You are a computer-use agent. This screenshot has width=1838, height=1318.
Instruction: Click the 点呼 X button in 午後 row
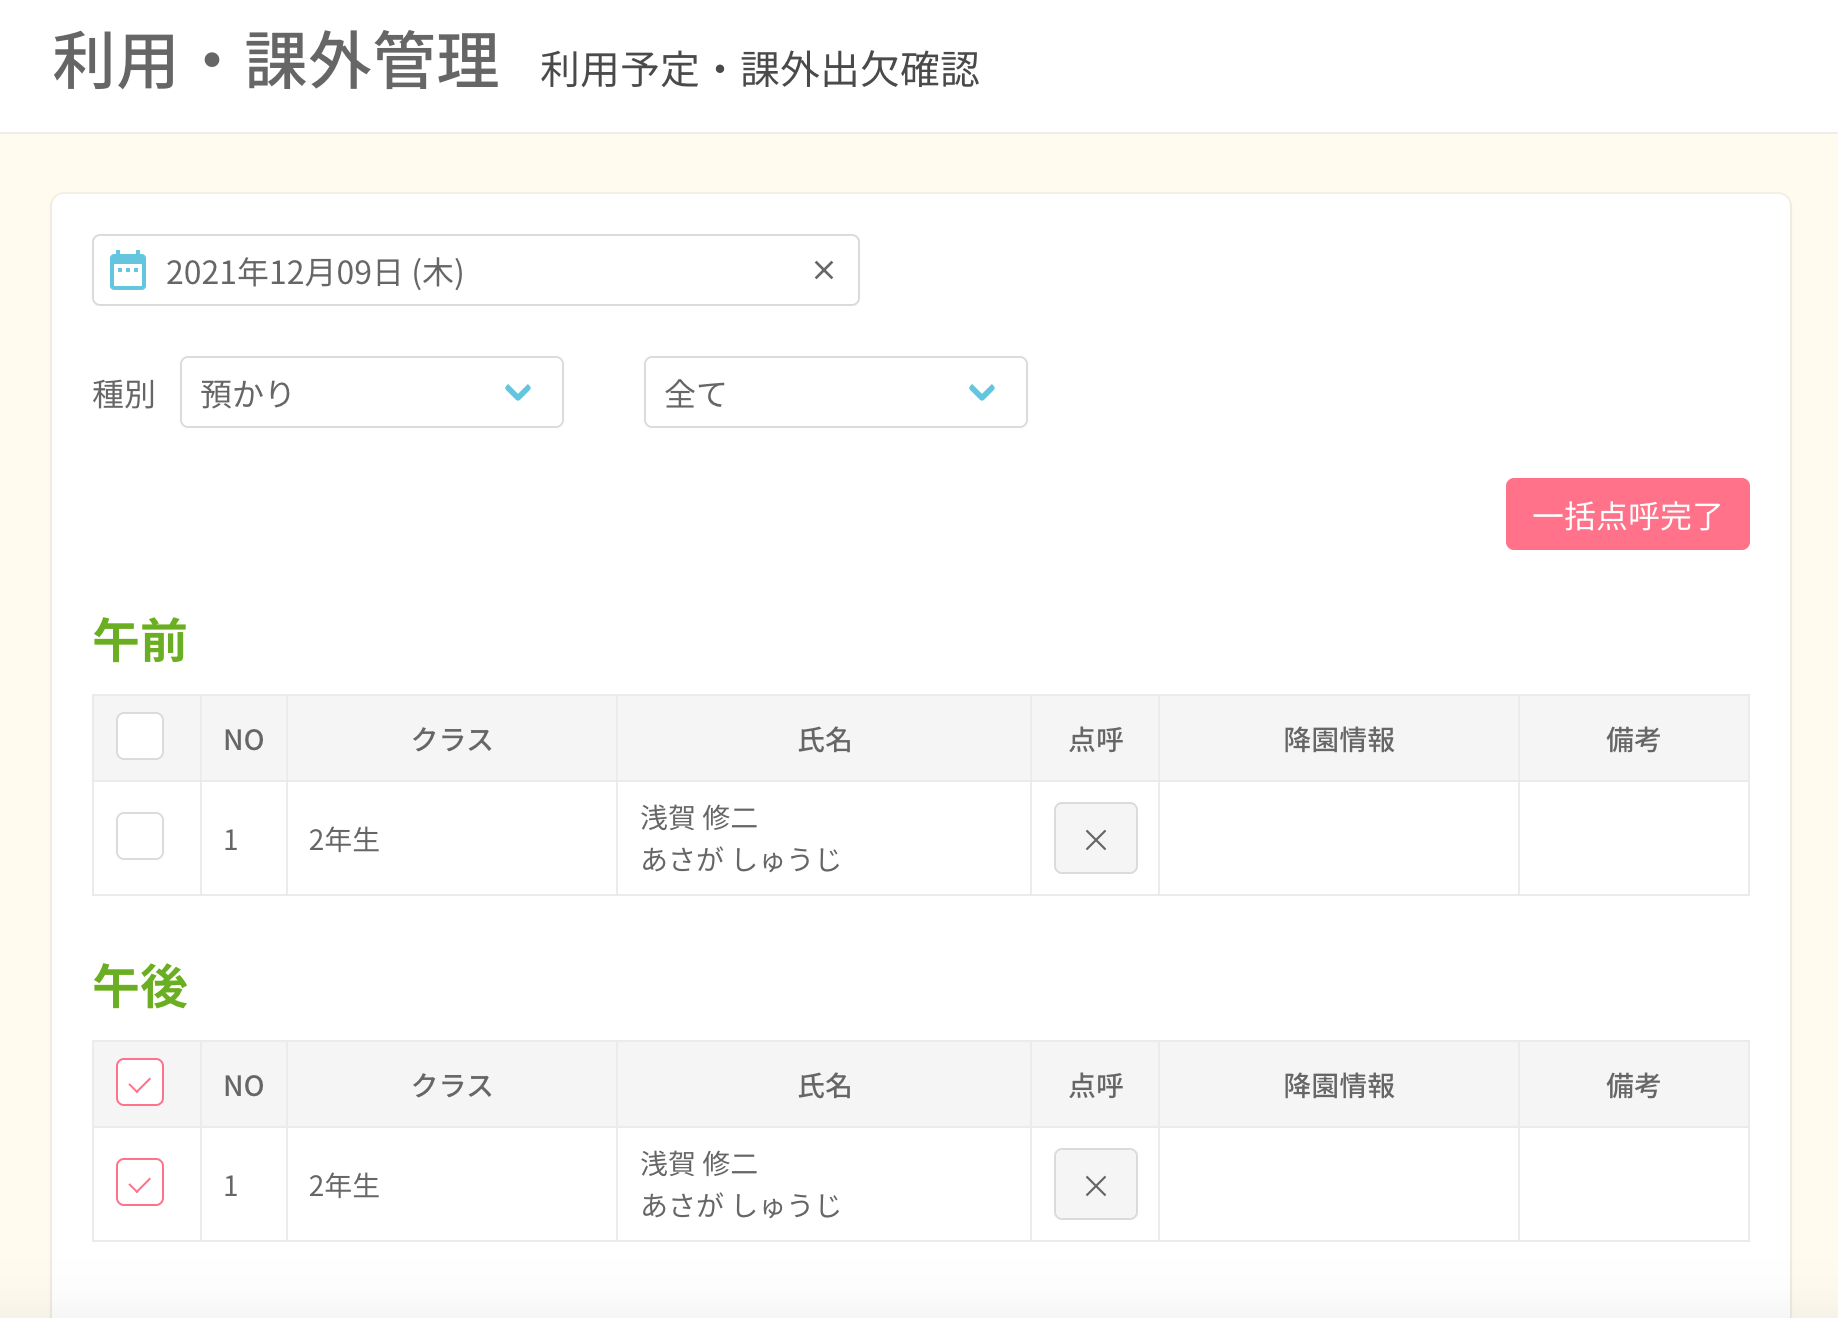(1096, 1184)
